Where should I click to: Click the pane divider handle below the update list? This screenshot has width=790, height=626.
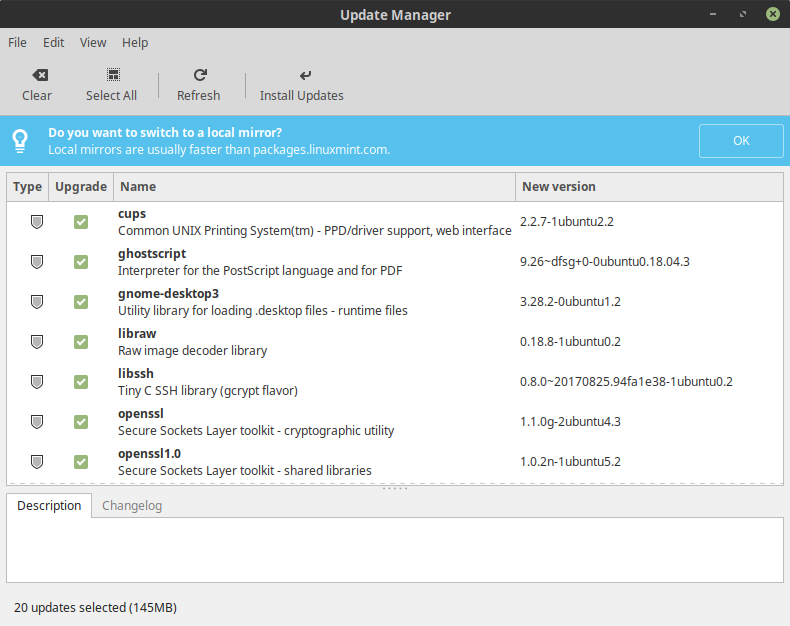pyautogui.click(x=395, y=488)
